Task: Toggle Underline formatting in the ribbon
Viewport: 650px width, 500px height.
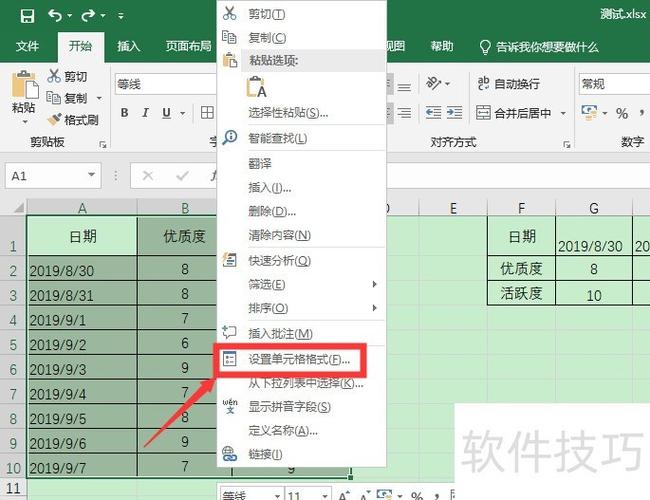Action: coord(167,113)
